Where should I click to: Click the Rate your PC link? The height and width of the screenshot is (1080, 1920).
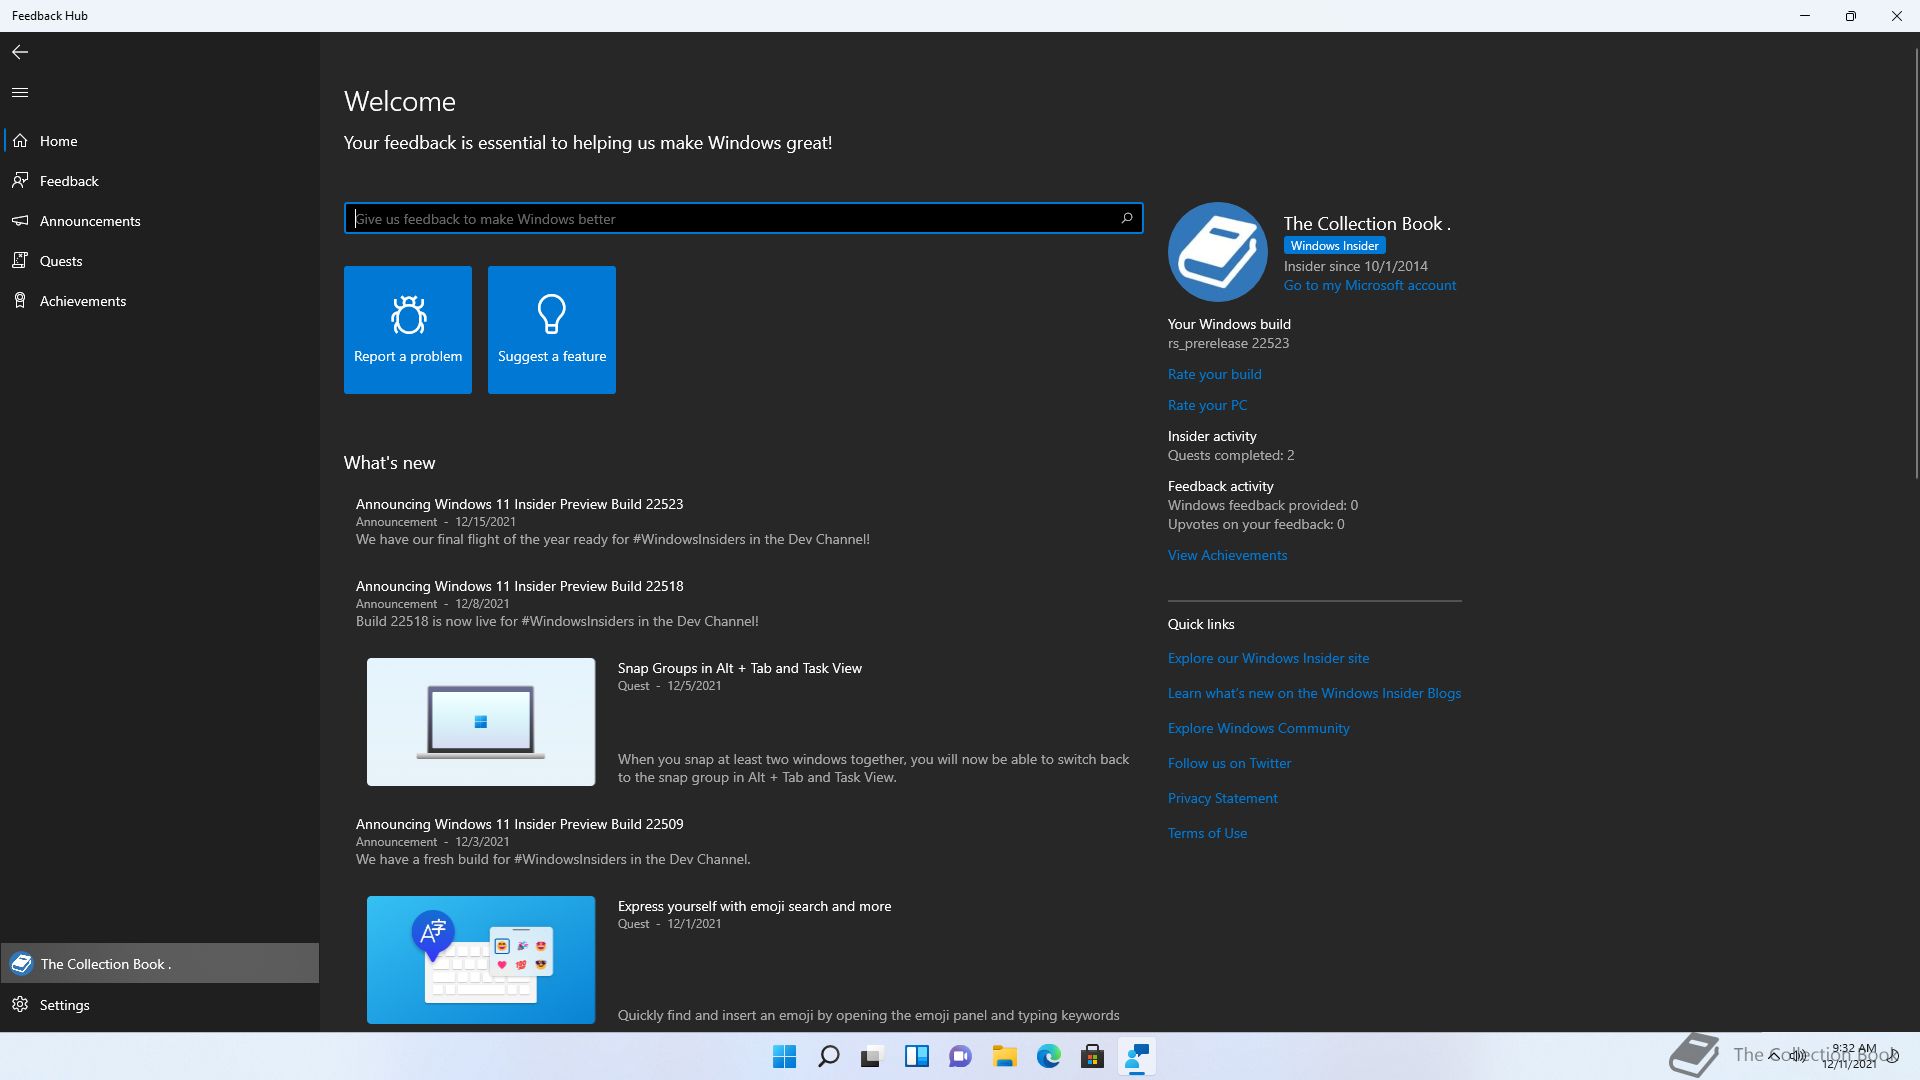pos(1207,405)
